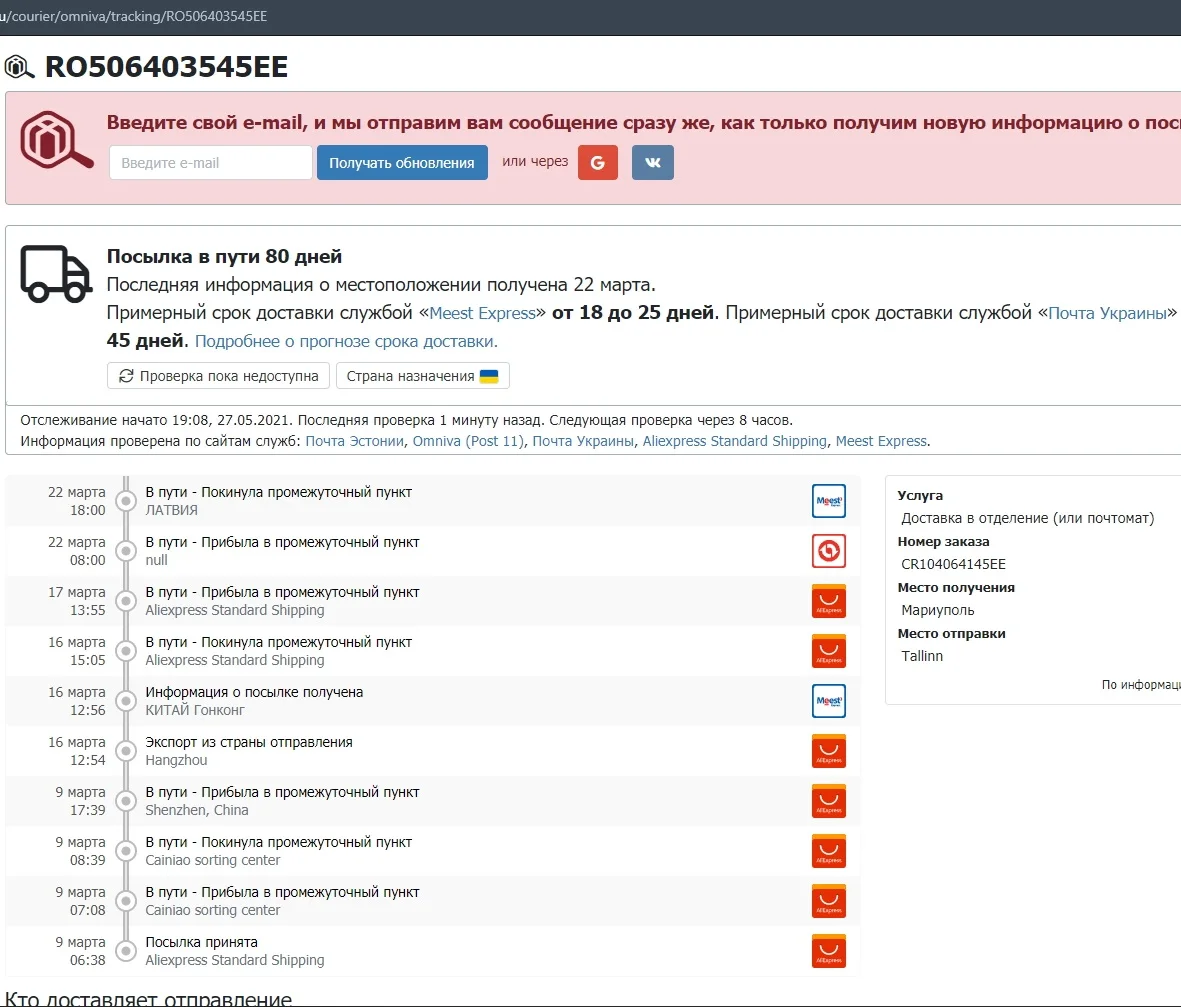1181x1007 pixels.
Task: Open the Почта Украины delivery estimate link
Action: 1107,313
